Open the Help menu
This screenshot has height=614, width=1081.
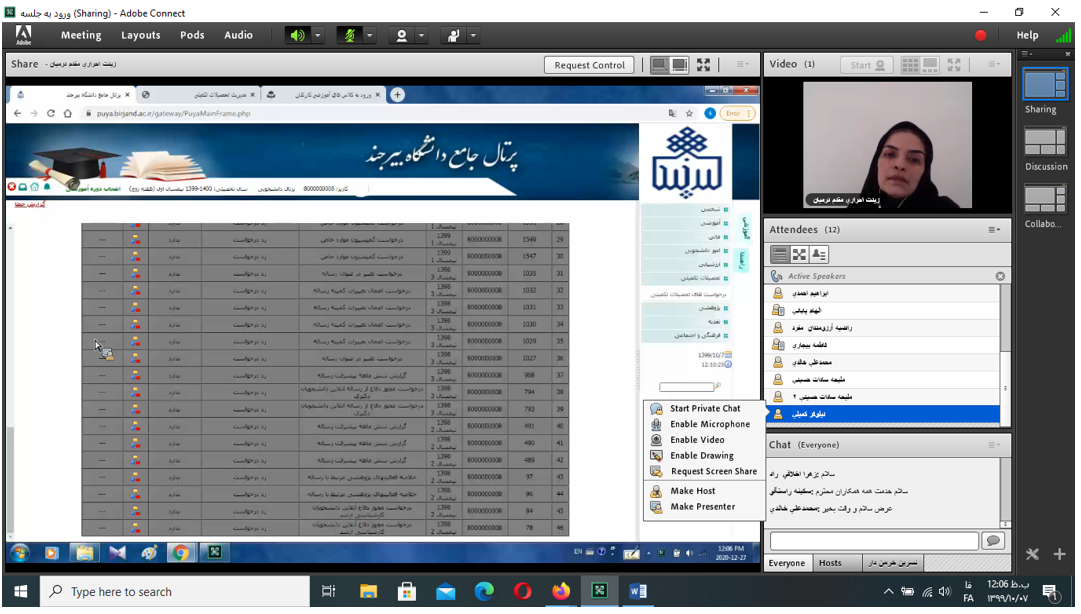tap(1027, 35)
